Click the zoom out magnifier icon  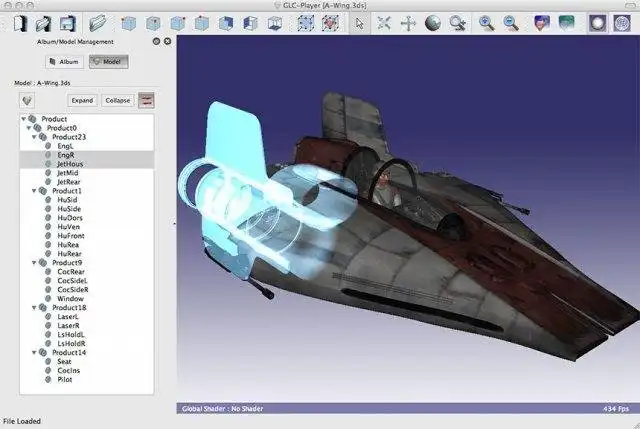pyautogui.click(x=511, y=22)
